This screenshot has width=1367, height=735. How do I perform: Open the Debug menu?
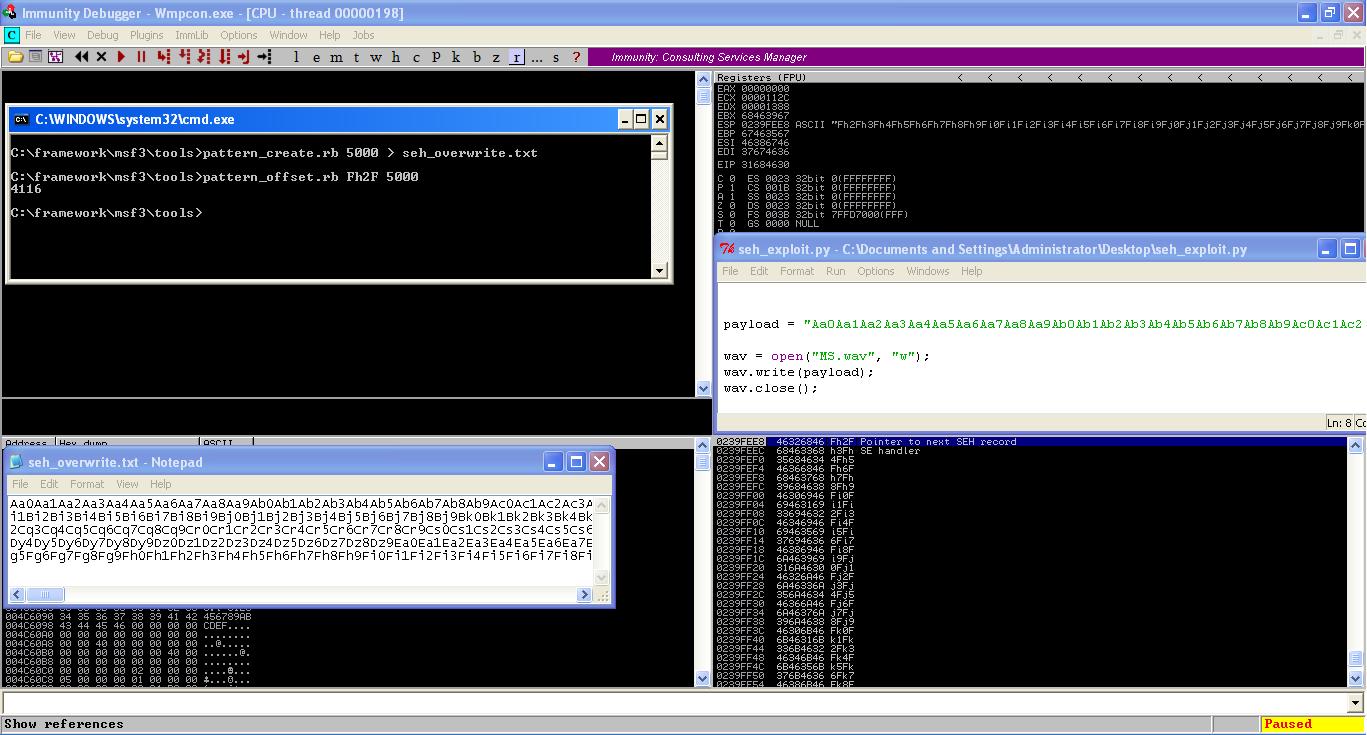(102, 35)
